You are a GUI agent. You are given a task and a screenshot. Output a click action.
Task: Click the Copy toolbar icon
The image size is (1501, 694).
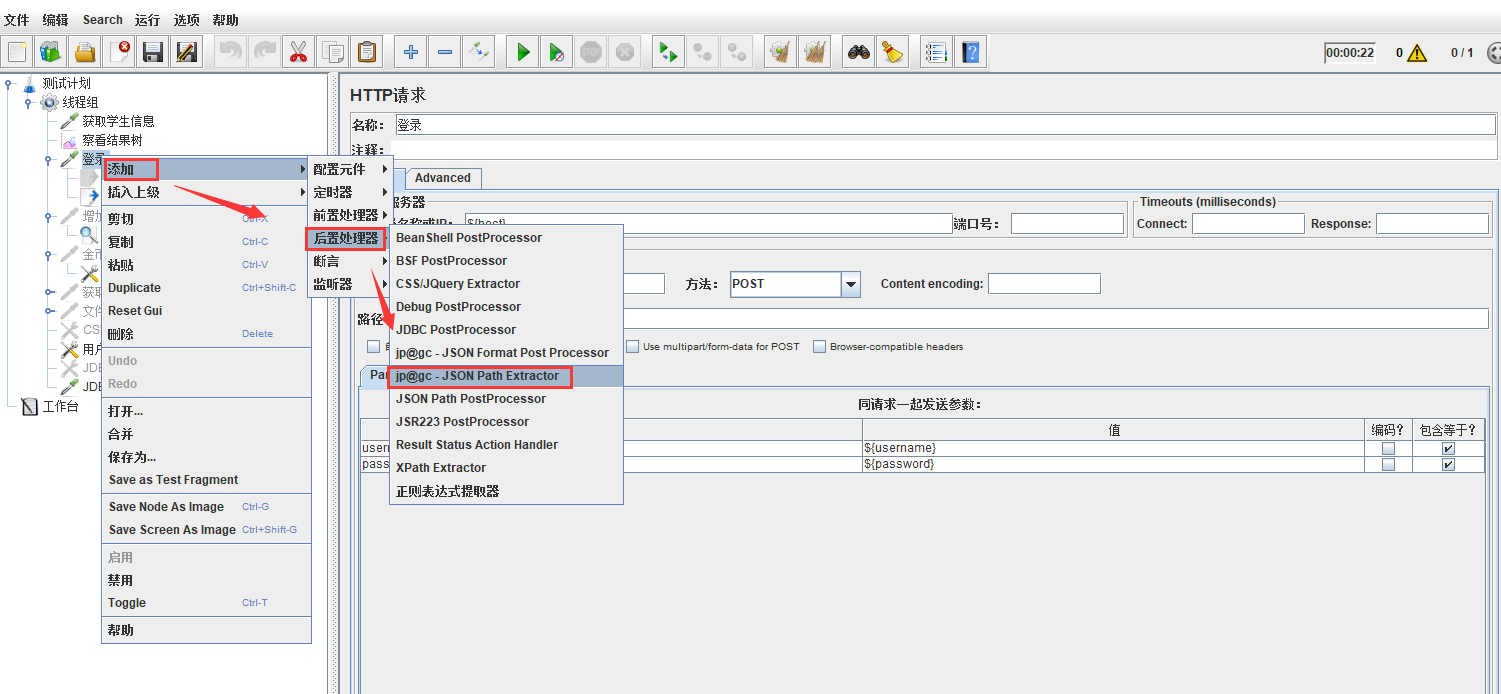332,52
